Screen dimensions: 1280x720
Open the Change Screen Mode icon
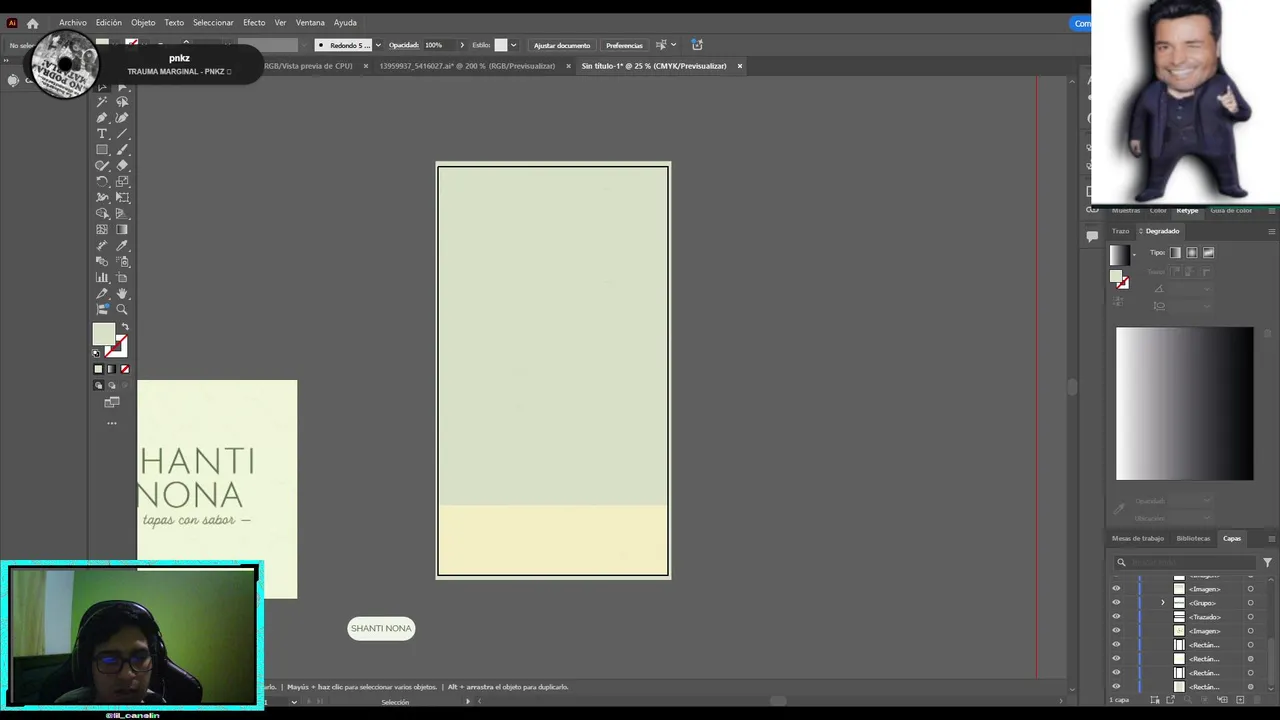tap(112, 402)
